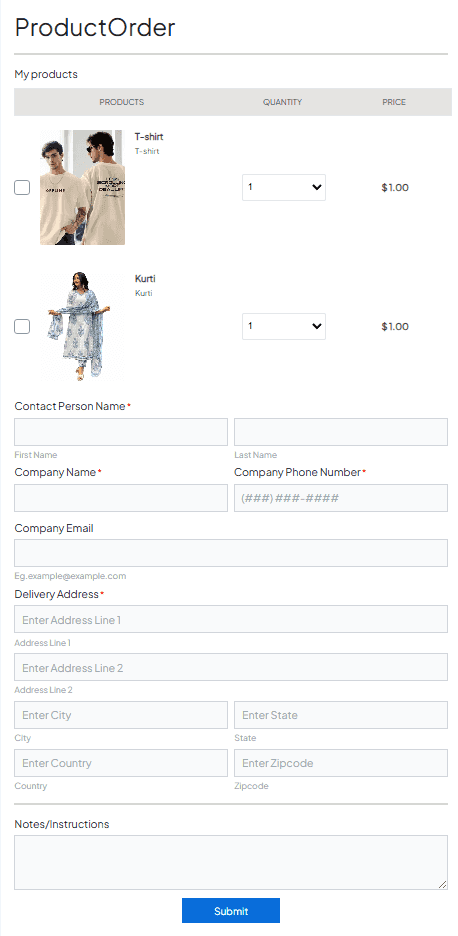Screen dimensions: 458x936
Task: Click the Company Name input box
Action: click(121, 498)
